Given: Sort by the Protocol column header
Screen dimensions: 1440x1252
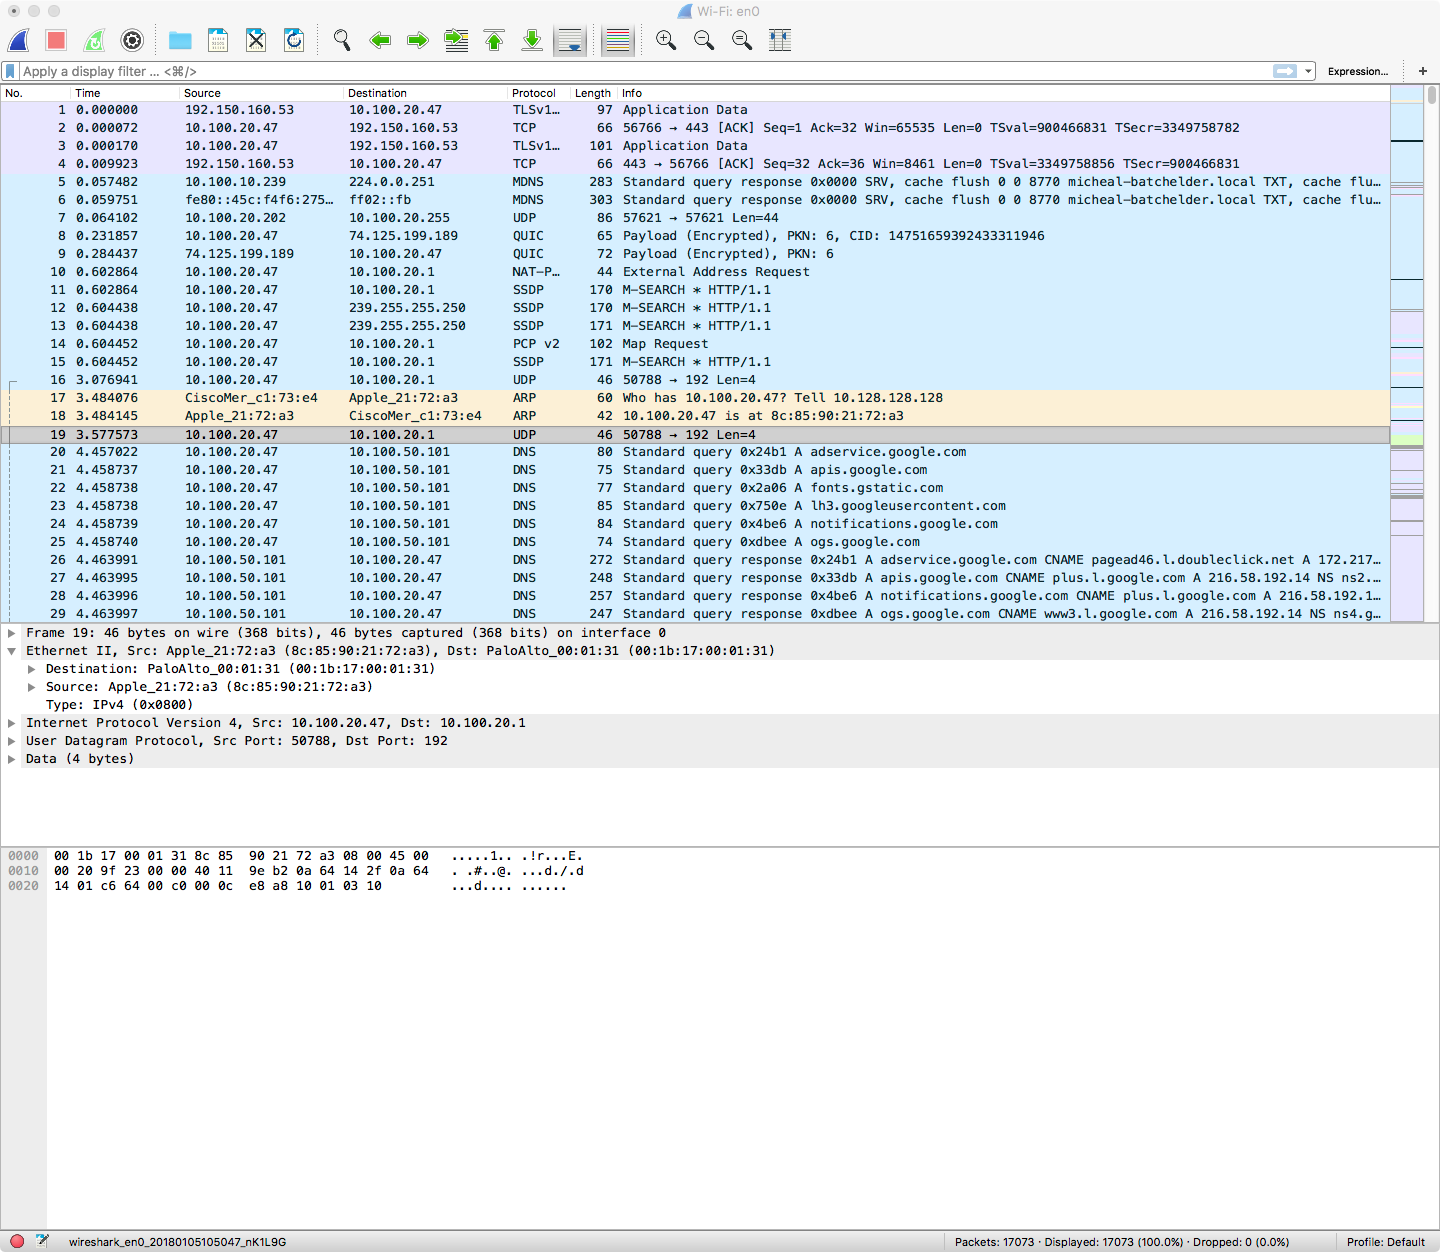Looking at the screenshot, I should pos(539,93).
